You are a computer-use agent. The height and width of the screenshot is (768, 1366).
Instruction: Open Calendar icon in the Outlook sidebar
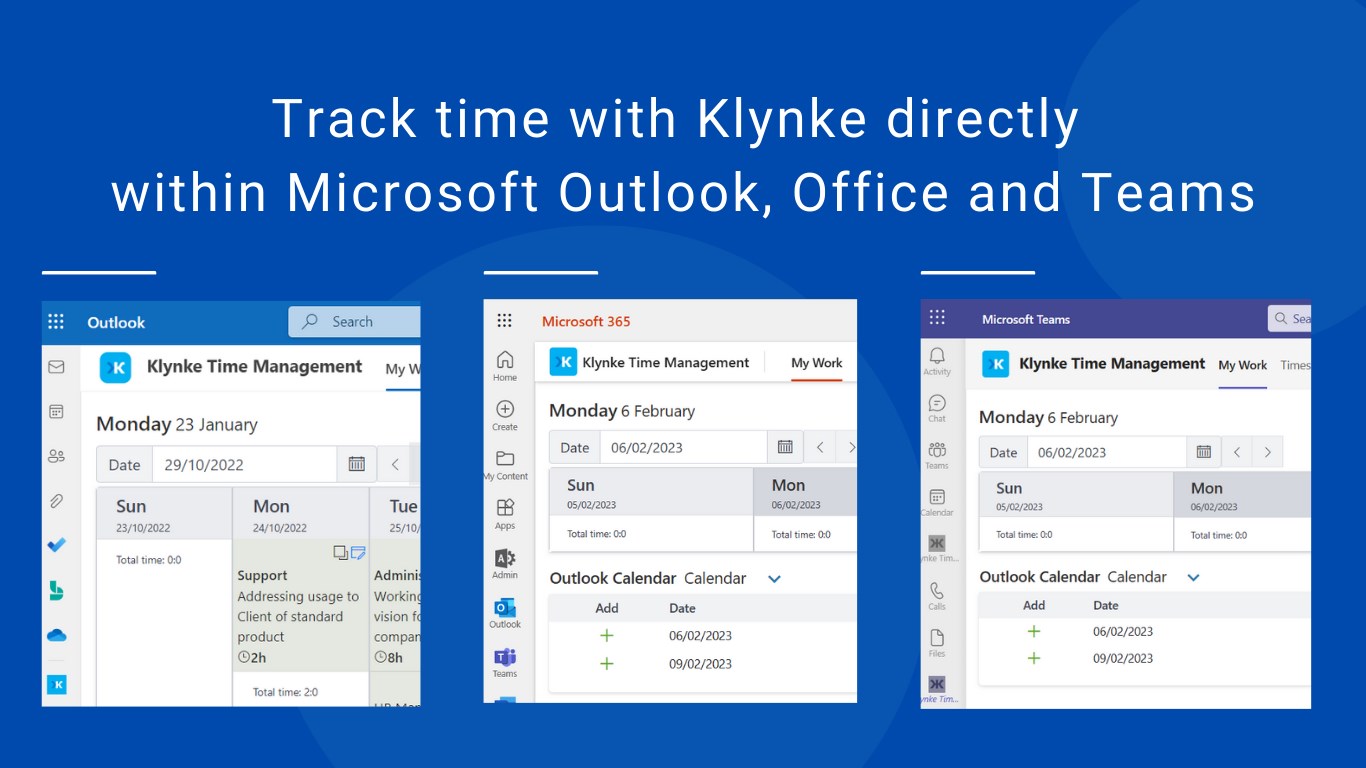pyautogui.click(x=56, y=411)
